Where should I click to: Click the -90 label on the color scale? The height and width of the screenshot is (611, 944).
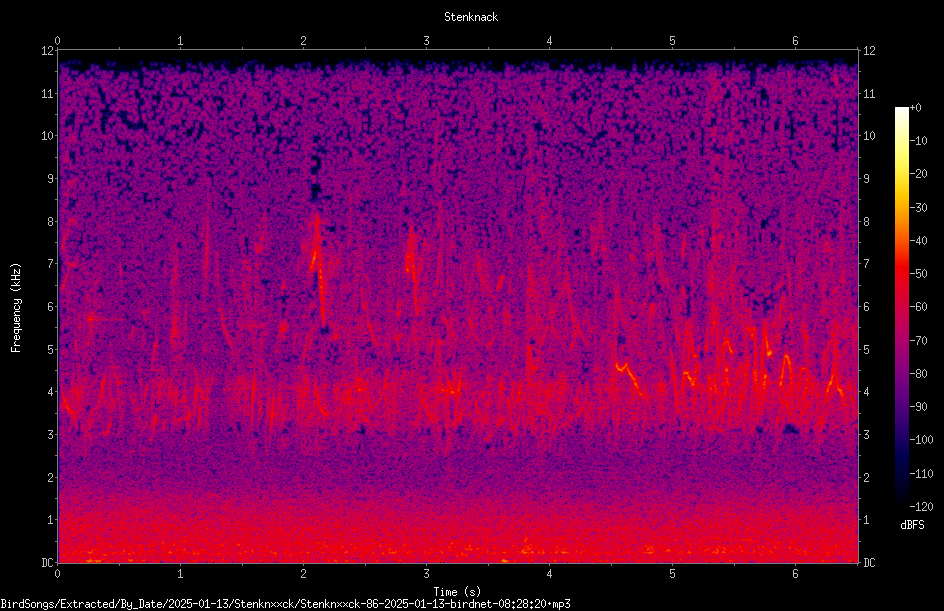[918, 407]
